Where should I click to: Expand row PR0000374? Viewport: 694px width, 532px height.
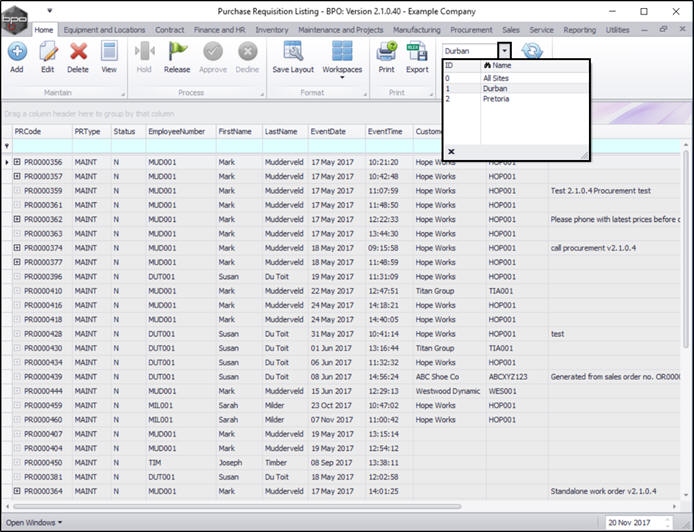pos(17,248)
